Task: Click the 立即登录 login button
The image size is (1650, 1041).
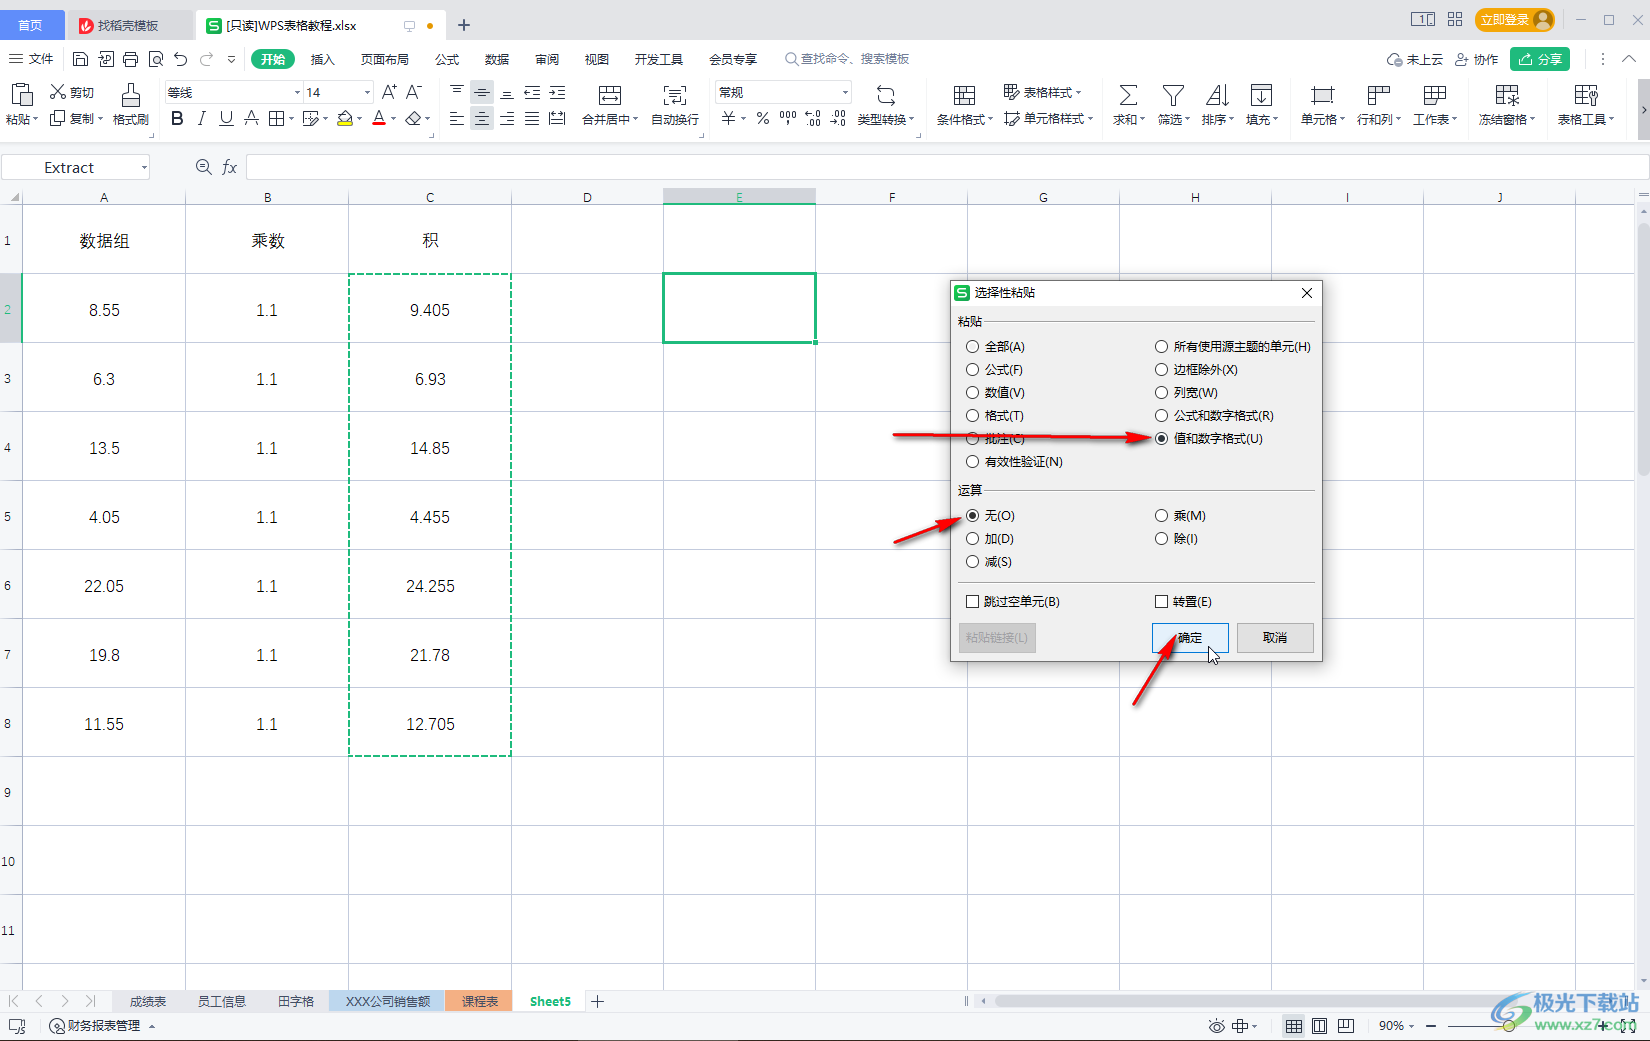Action: (x=1514, y=20)
